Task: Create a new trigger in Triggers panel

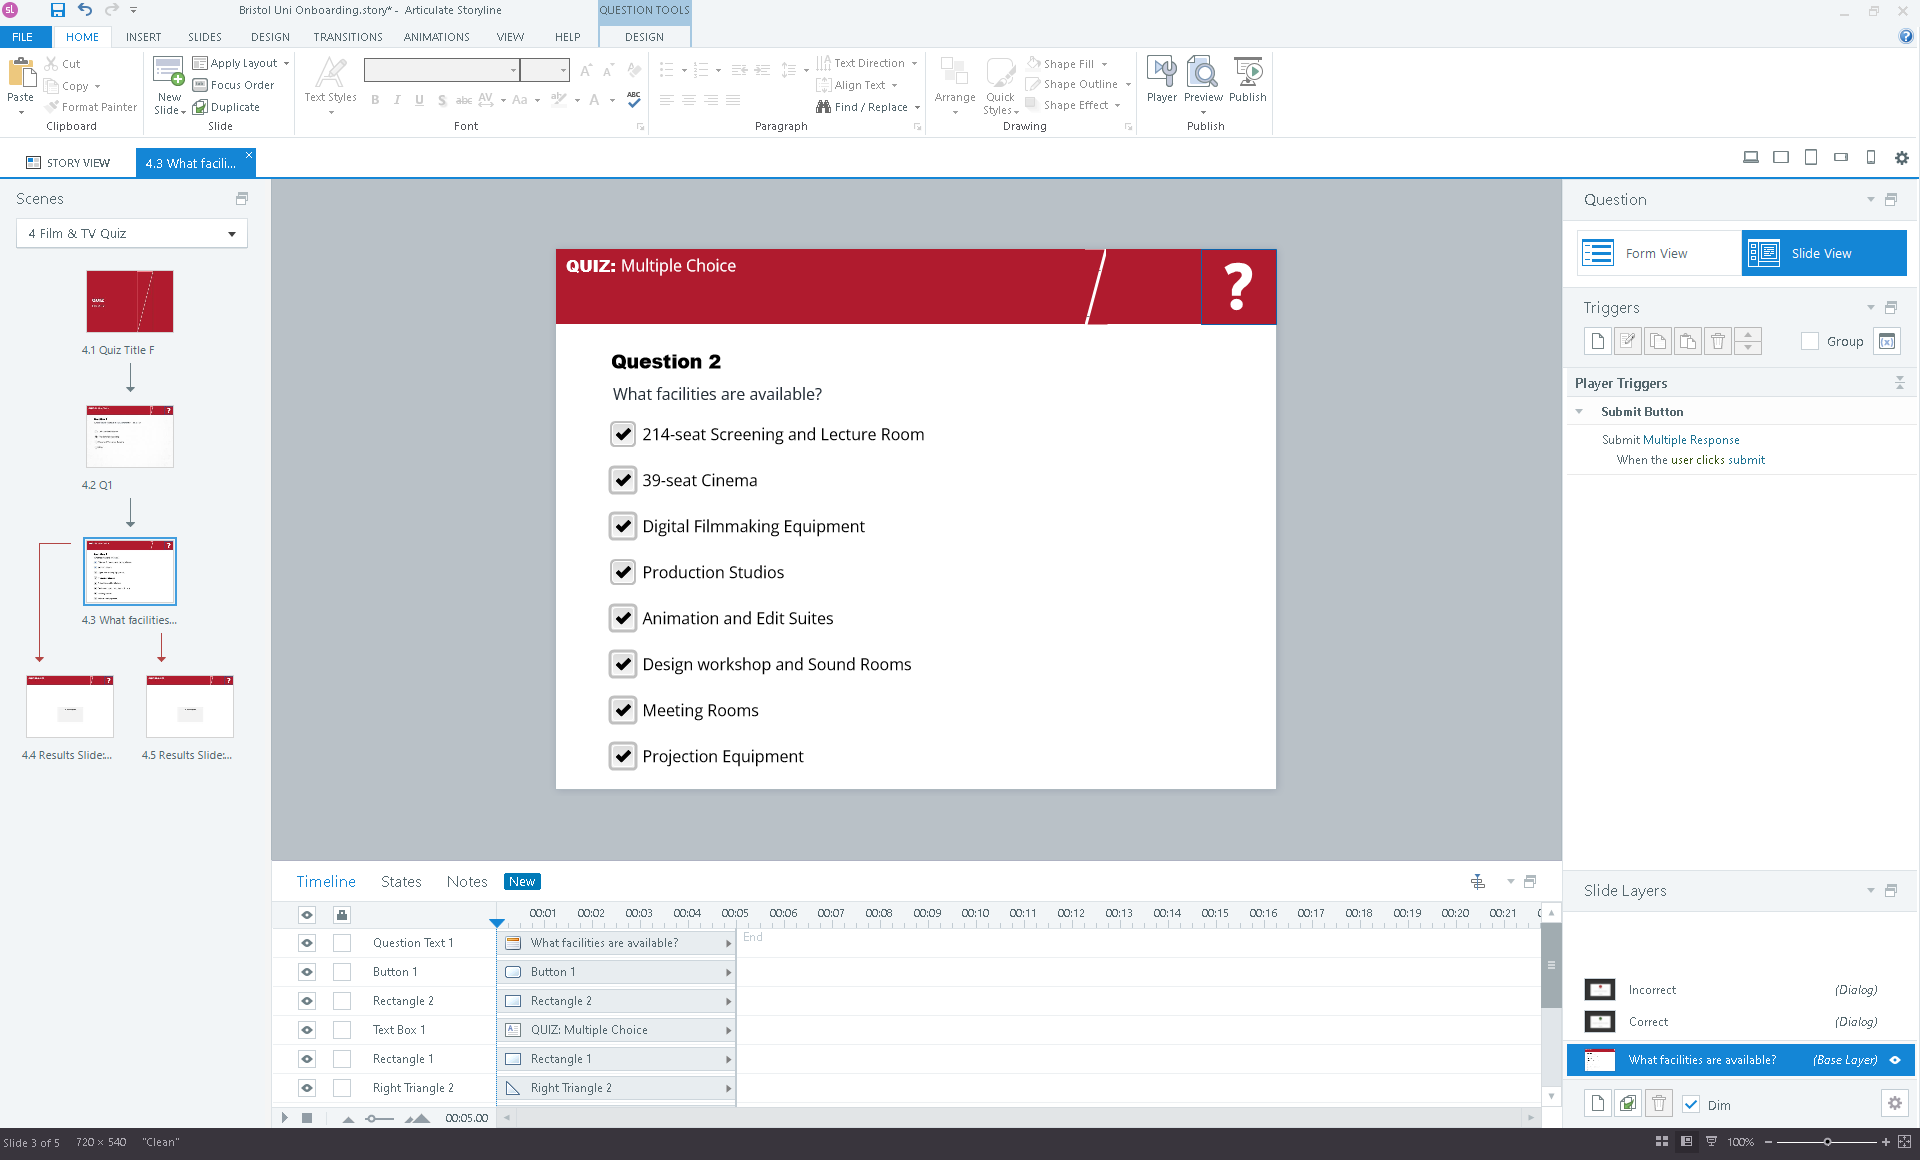Action: coord(1597,341)
